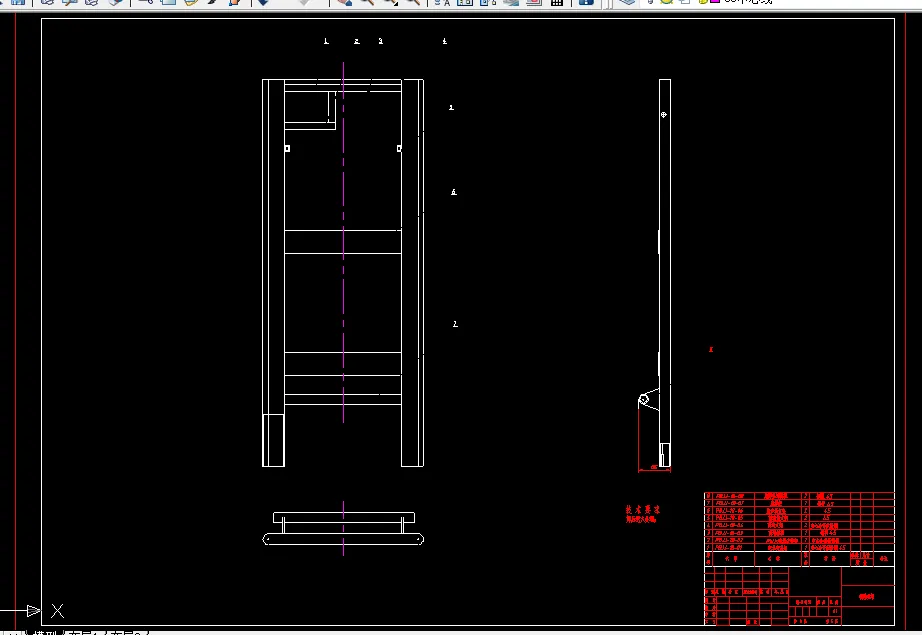The width and height of the screenshot is (922, 635).
Task: Select the upper plate in the bottom view
Action: tap(344, 517)
